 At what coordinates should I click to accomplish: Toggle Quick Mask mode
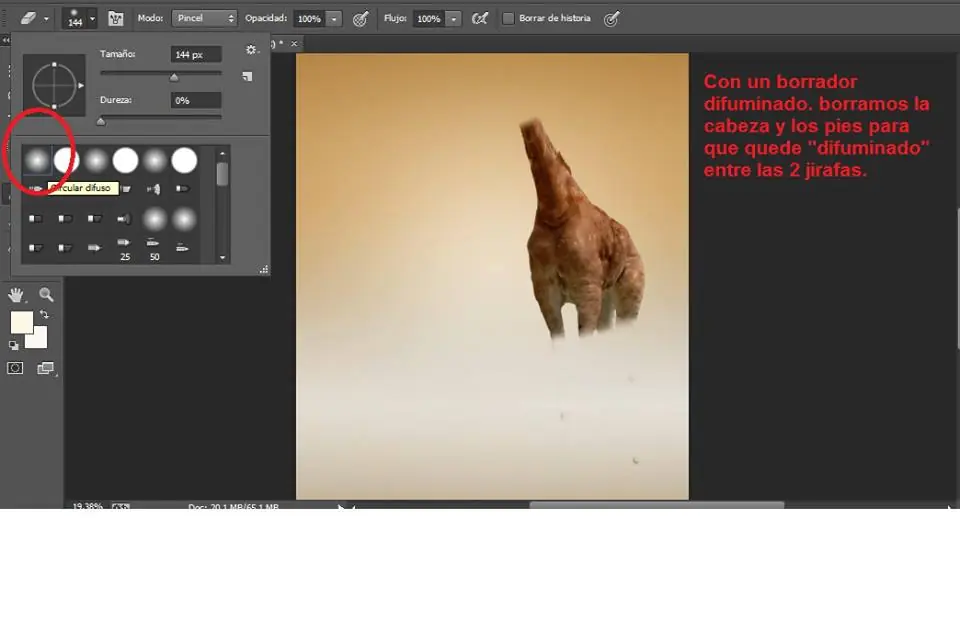[15, 368]
